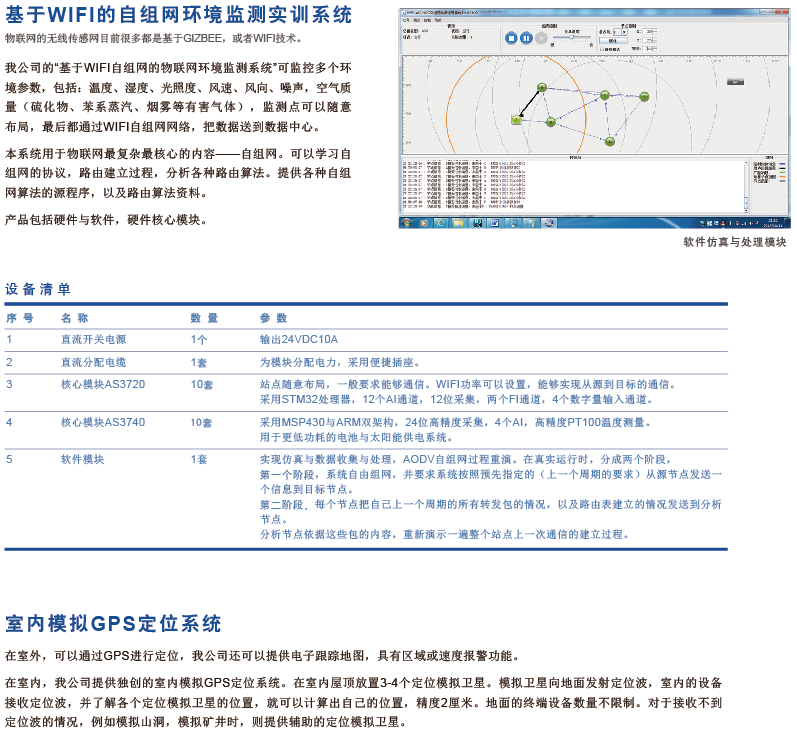Click the "10套" quantity in the AS3720 row
Viewport: 797px width, 732px height.
pyautogui.click(x=202, y=384)
